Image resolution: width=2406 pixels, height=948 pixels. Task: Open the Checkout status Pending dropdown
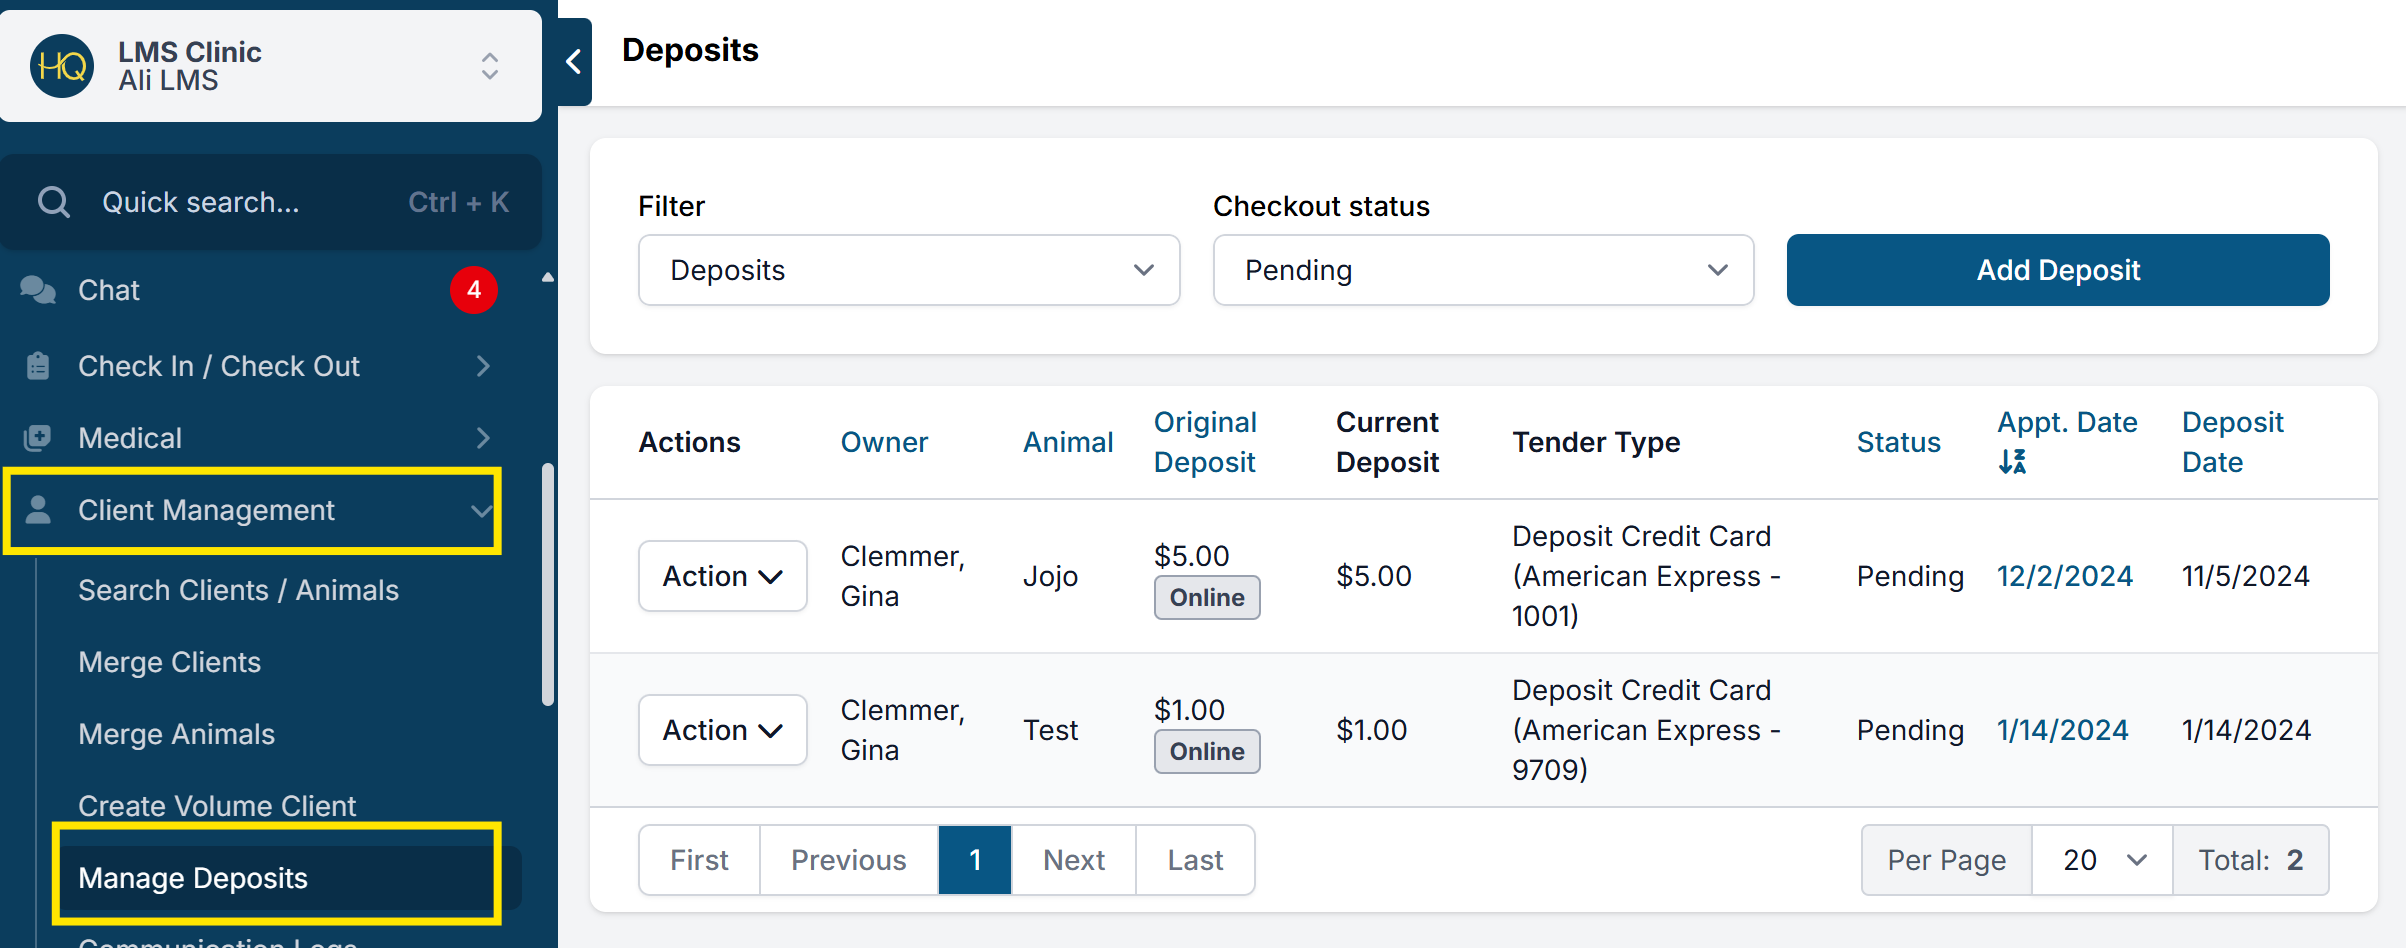click(1482, 270)
